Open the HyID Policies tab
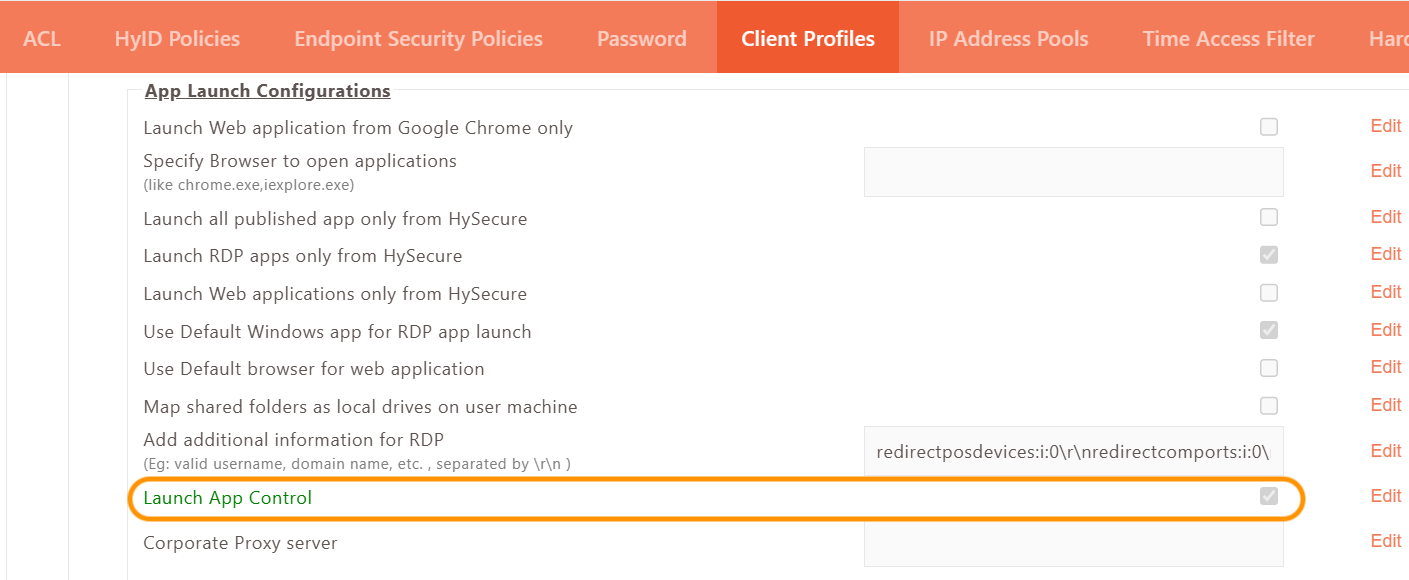 click(177, 39)
